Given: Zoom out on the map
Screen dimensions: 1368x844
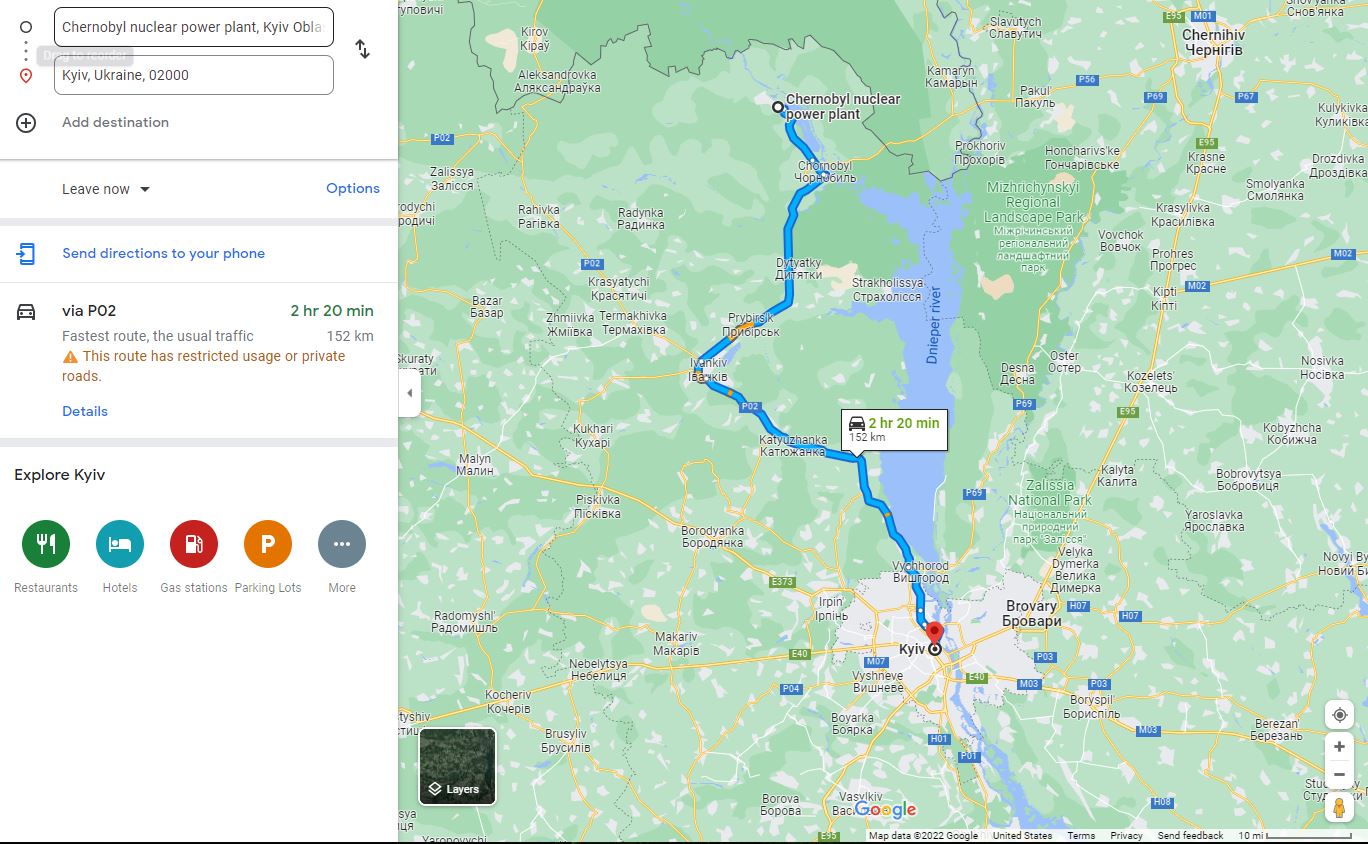Looking at the screenshot, I should coord(1339,774).
